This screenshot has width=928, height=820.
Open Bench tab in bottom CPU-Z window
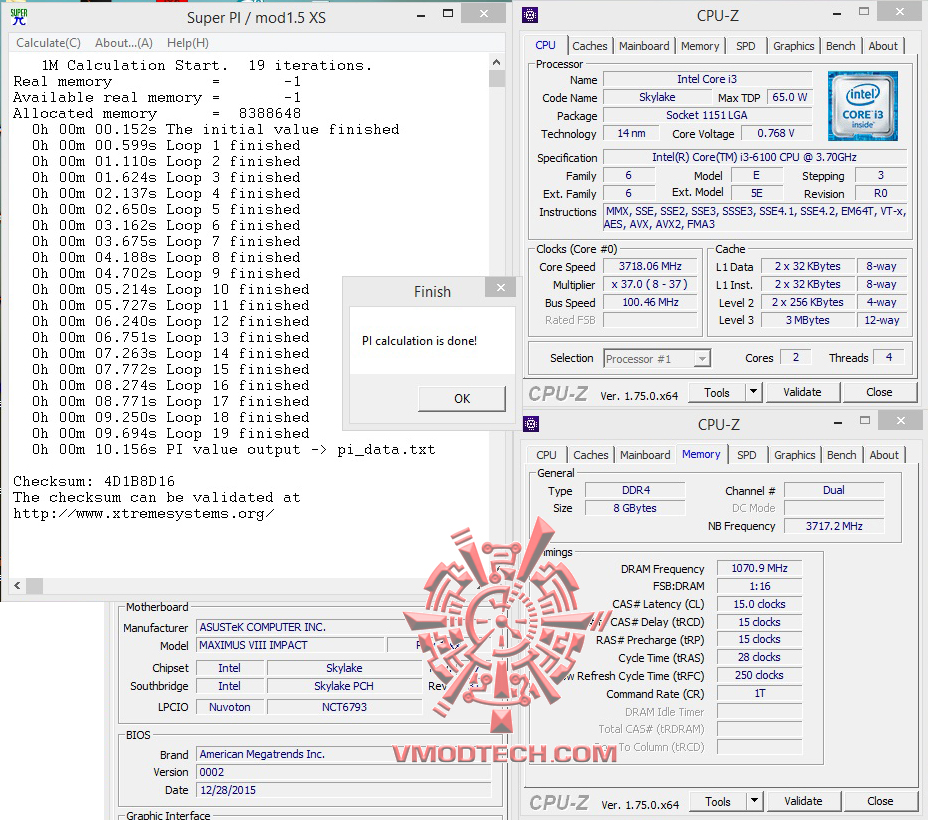click(842, 455)
